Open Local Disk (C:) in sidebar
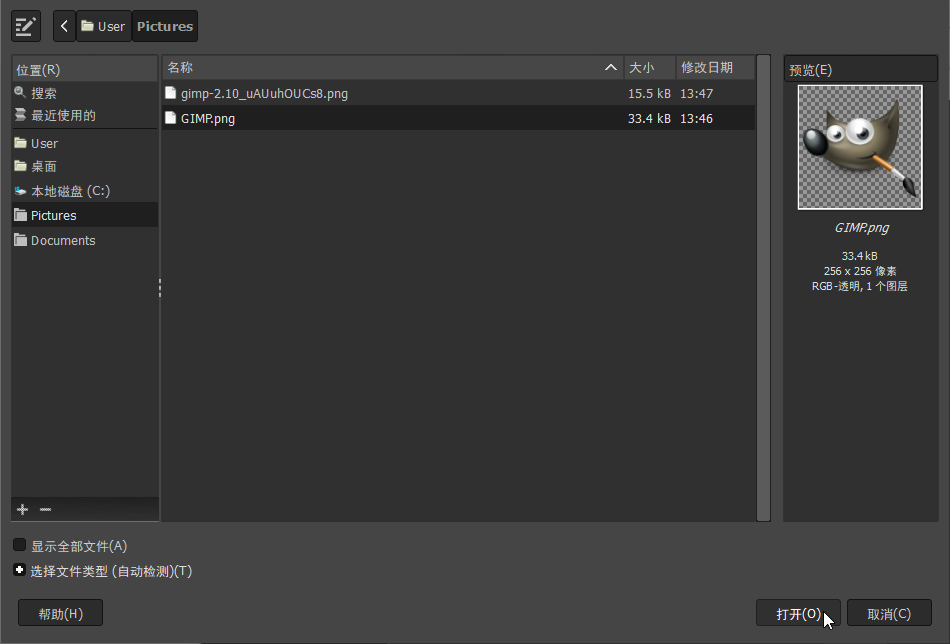 [85, 191]
